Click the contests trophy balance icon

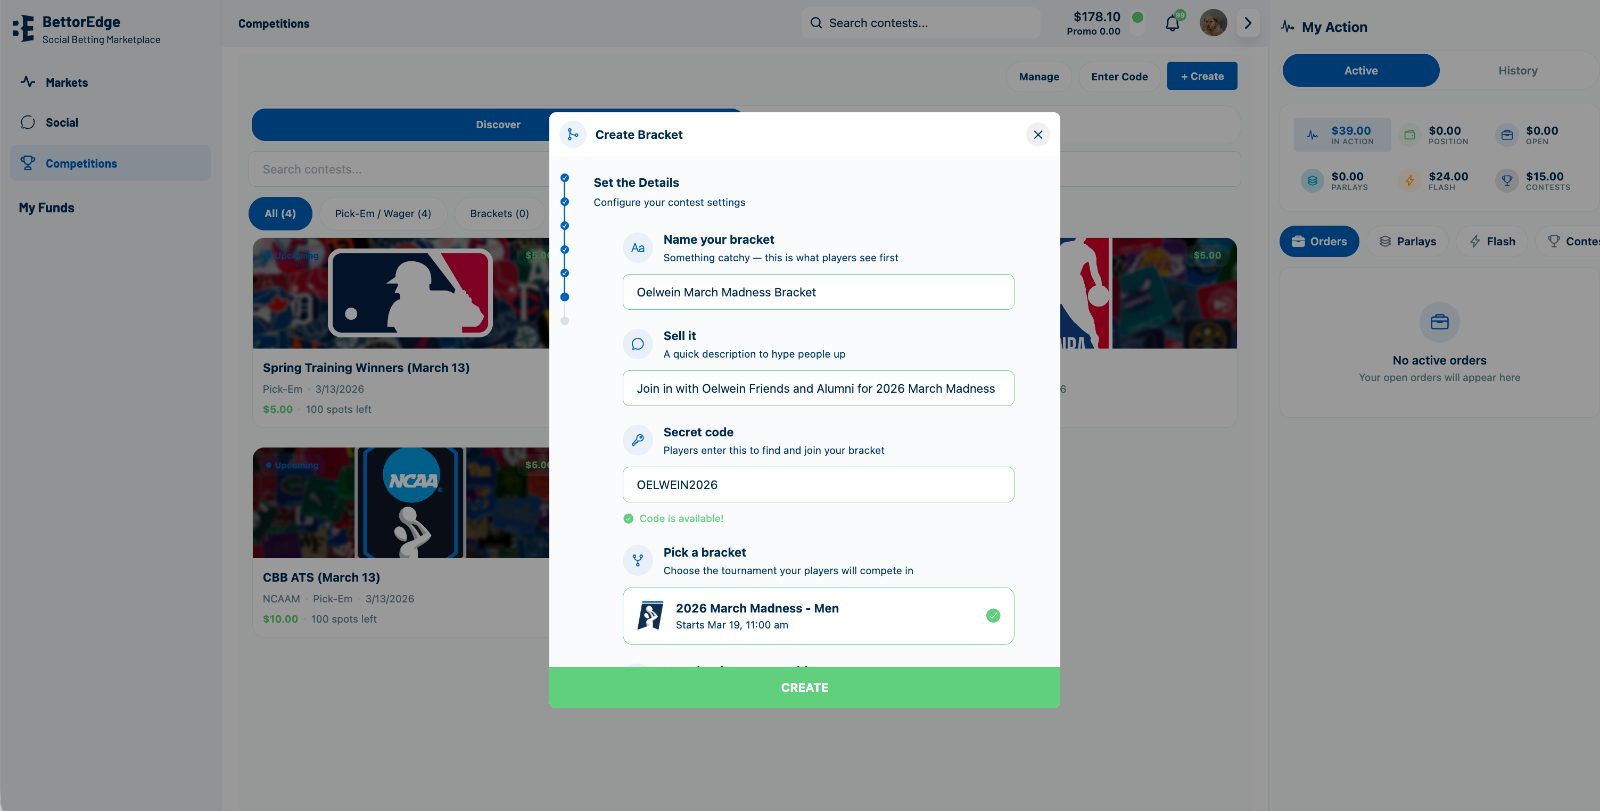pos(1506,181)
